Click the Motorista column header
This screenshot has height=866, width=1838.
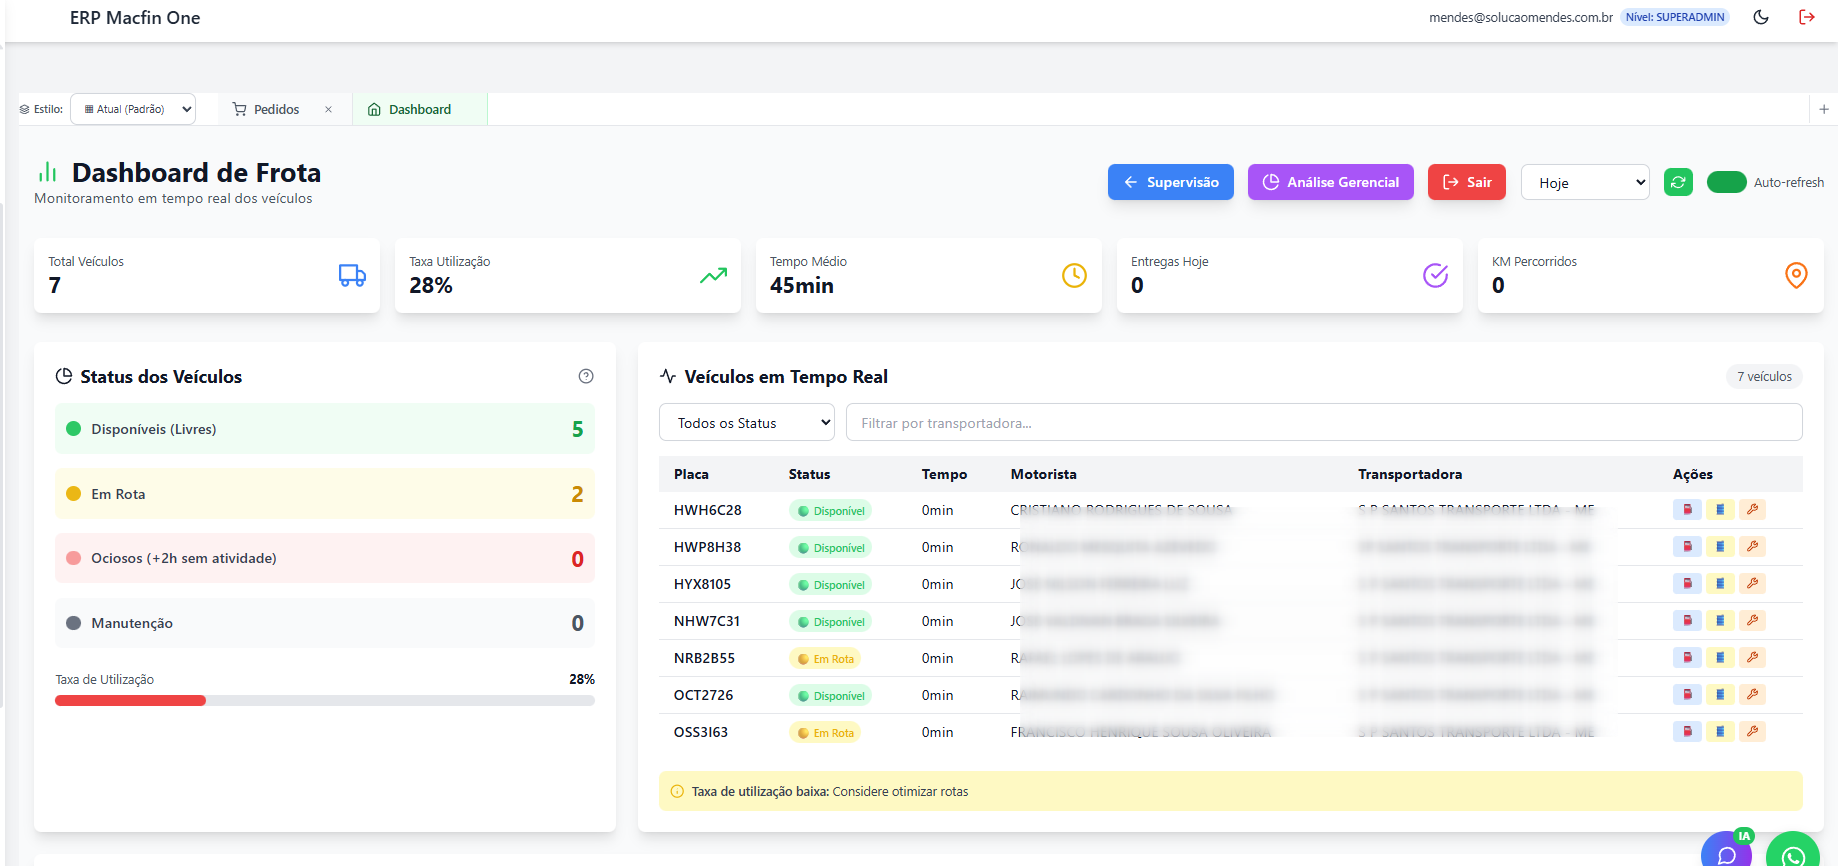pos(1043,474)
